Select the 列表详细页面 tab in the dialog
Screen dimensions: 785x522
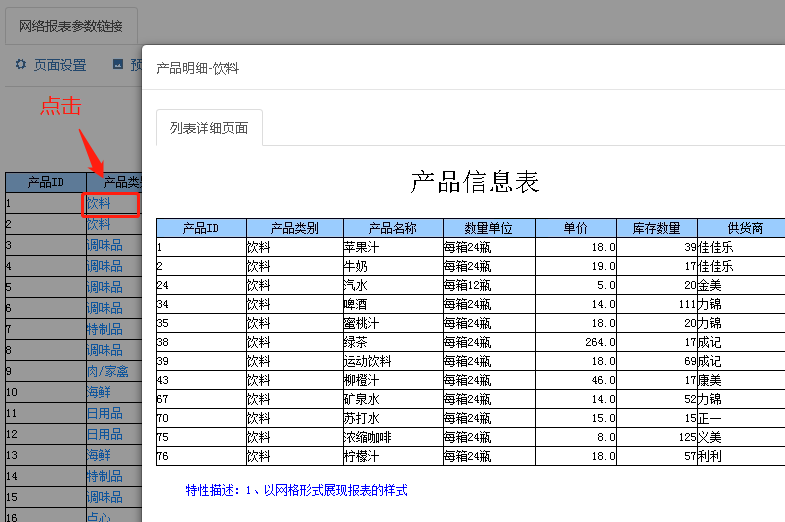209,128
